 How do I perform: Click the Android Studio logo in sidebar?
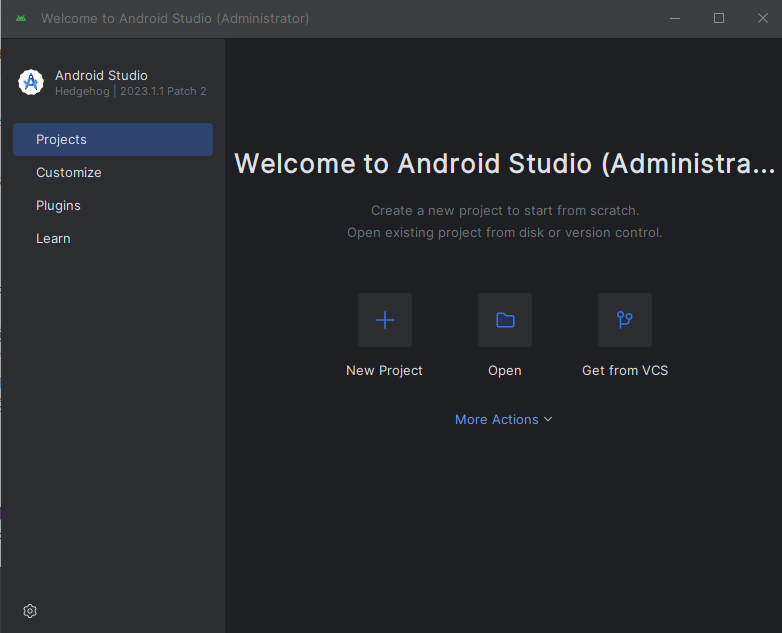coord(31,82)
